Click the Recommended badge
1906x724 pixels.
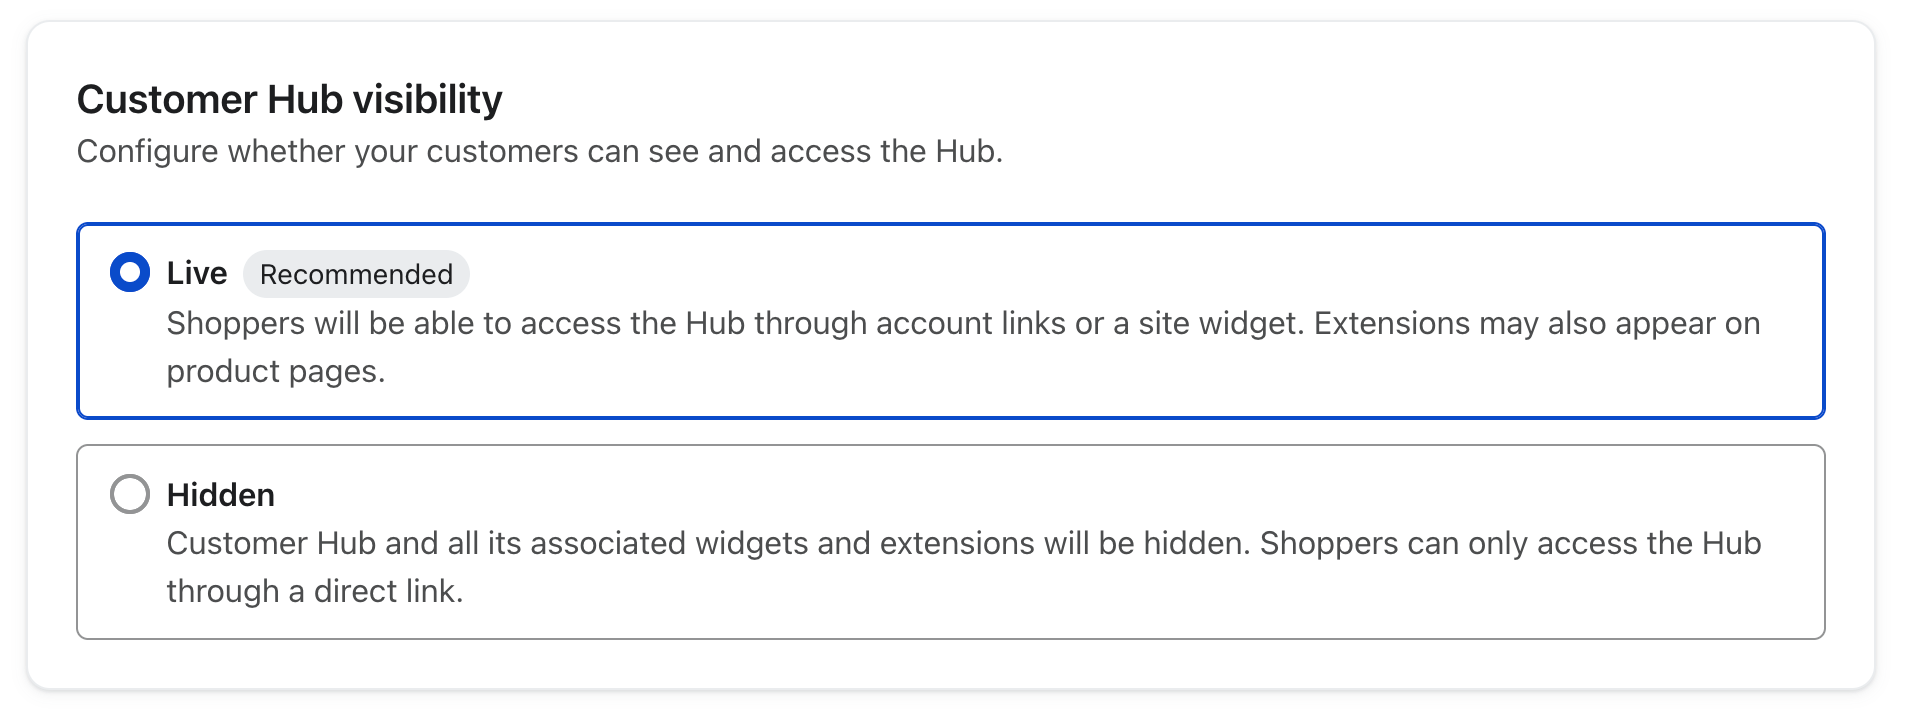(356, 274)
